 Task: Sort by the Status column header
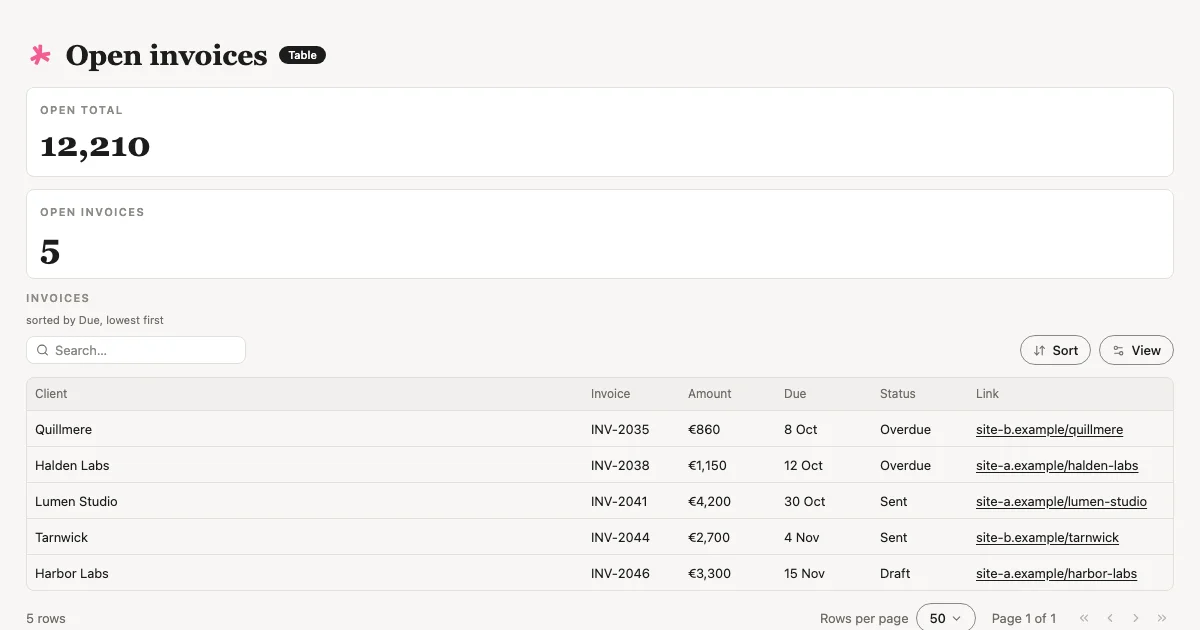coord(898,394)
